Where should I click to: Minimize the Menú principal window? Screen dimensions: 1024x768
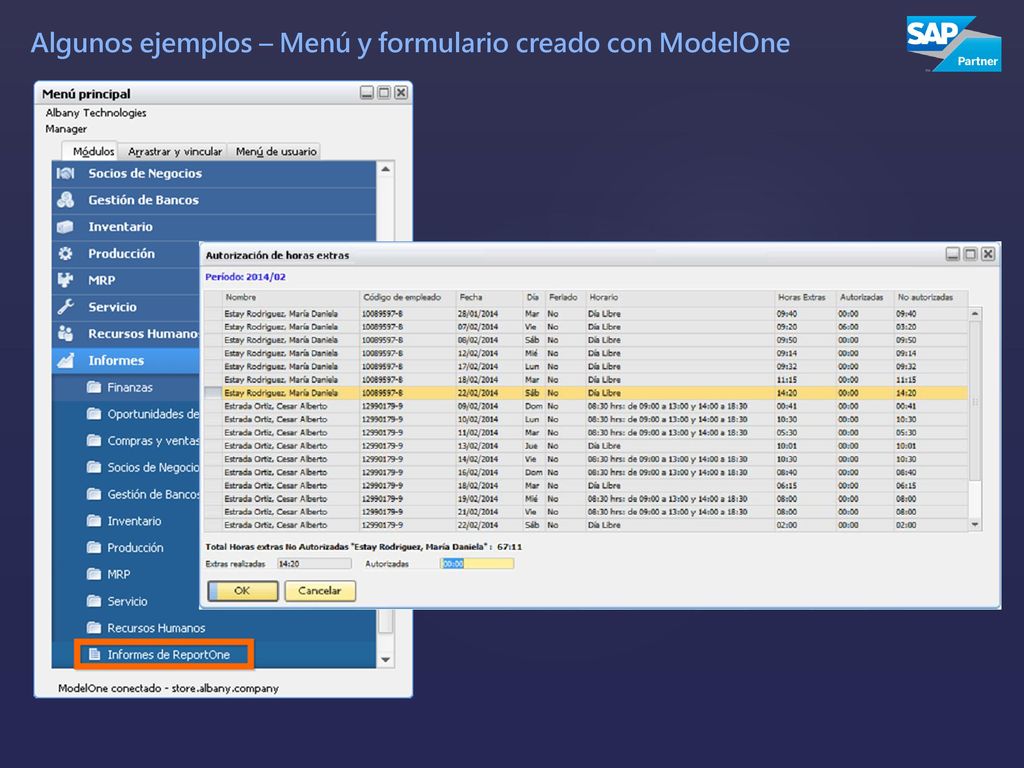(367, 93)
